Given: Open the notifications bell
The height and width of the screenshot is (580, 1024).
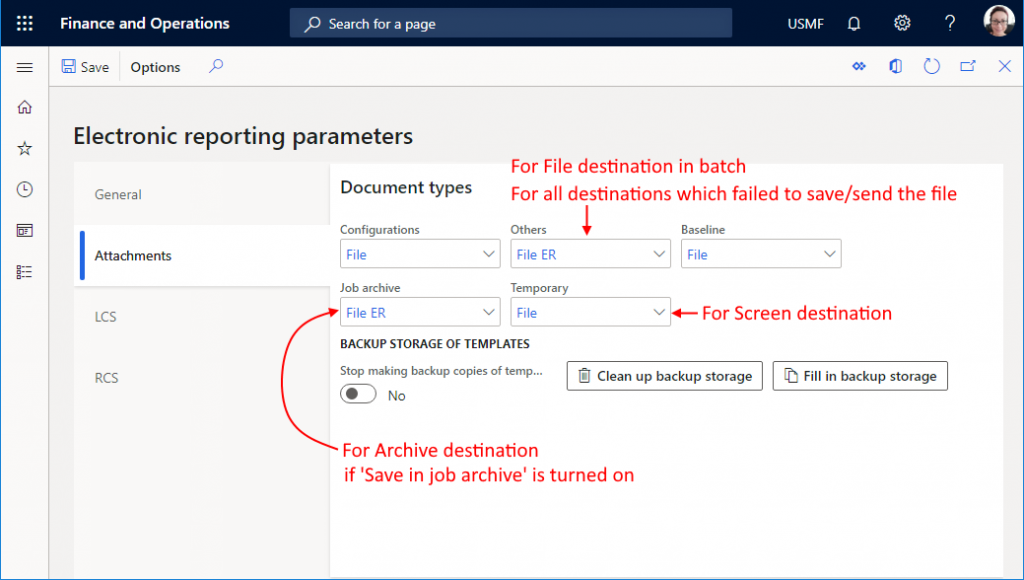Looking at the screenshot, I should 853,22.
